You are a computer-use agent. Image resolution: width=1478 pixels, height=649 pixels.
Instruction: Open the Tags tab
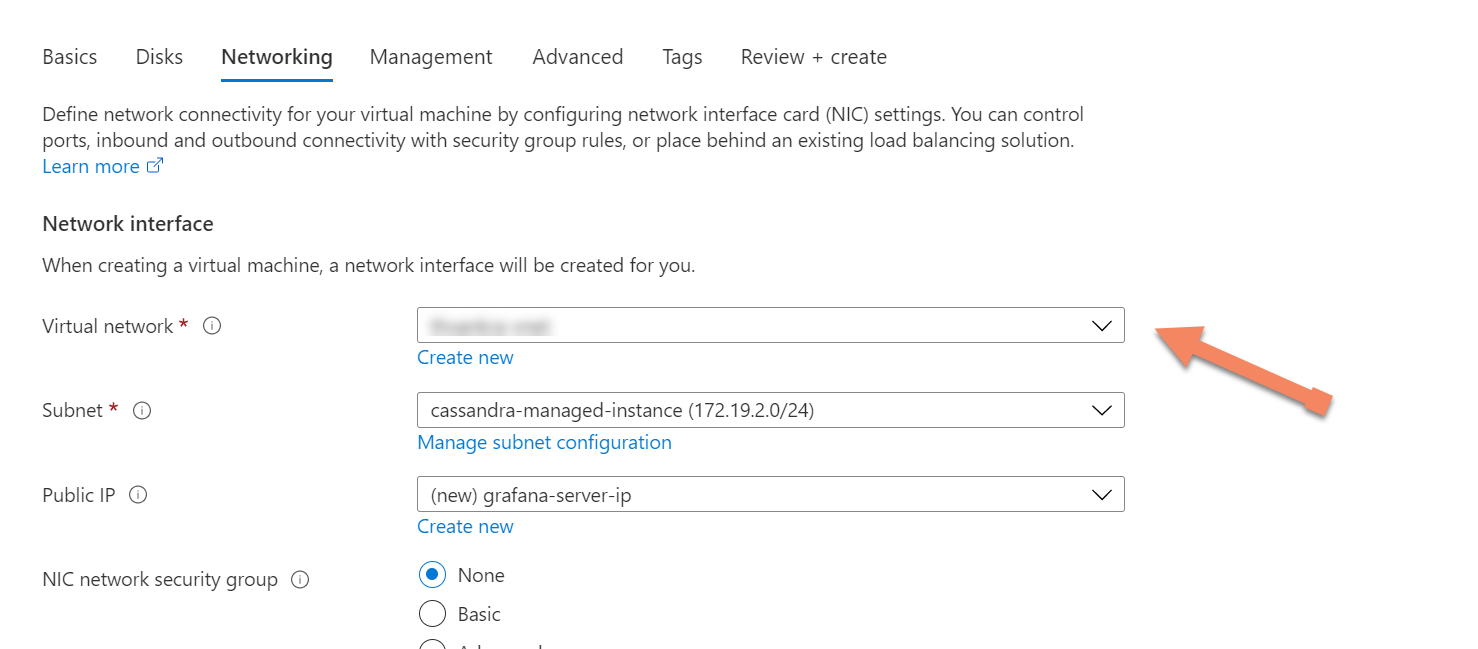(x=682, y=57)
